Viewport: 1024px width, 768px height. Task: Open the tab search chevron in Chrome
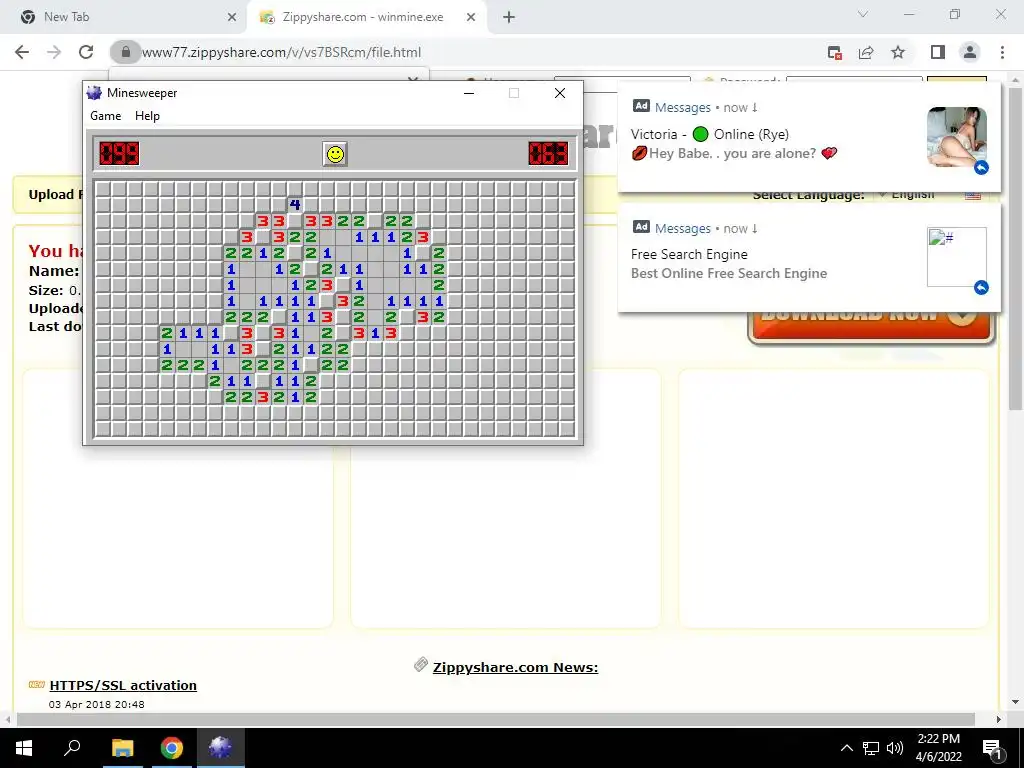tap(863, 14)
